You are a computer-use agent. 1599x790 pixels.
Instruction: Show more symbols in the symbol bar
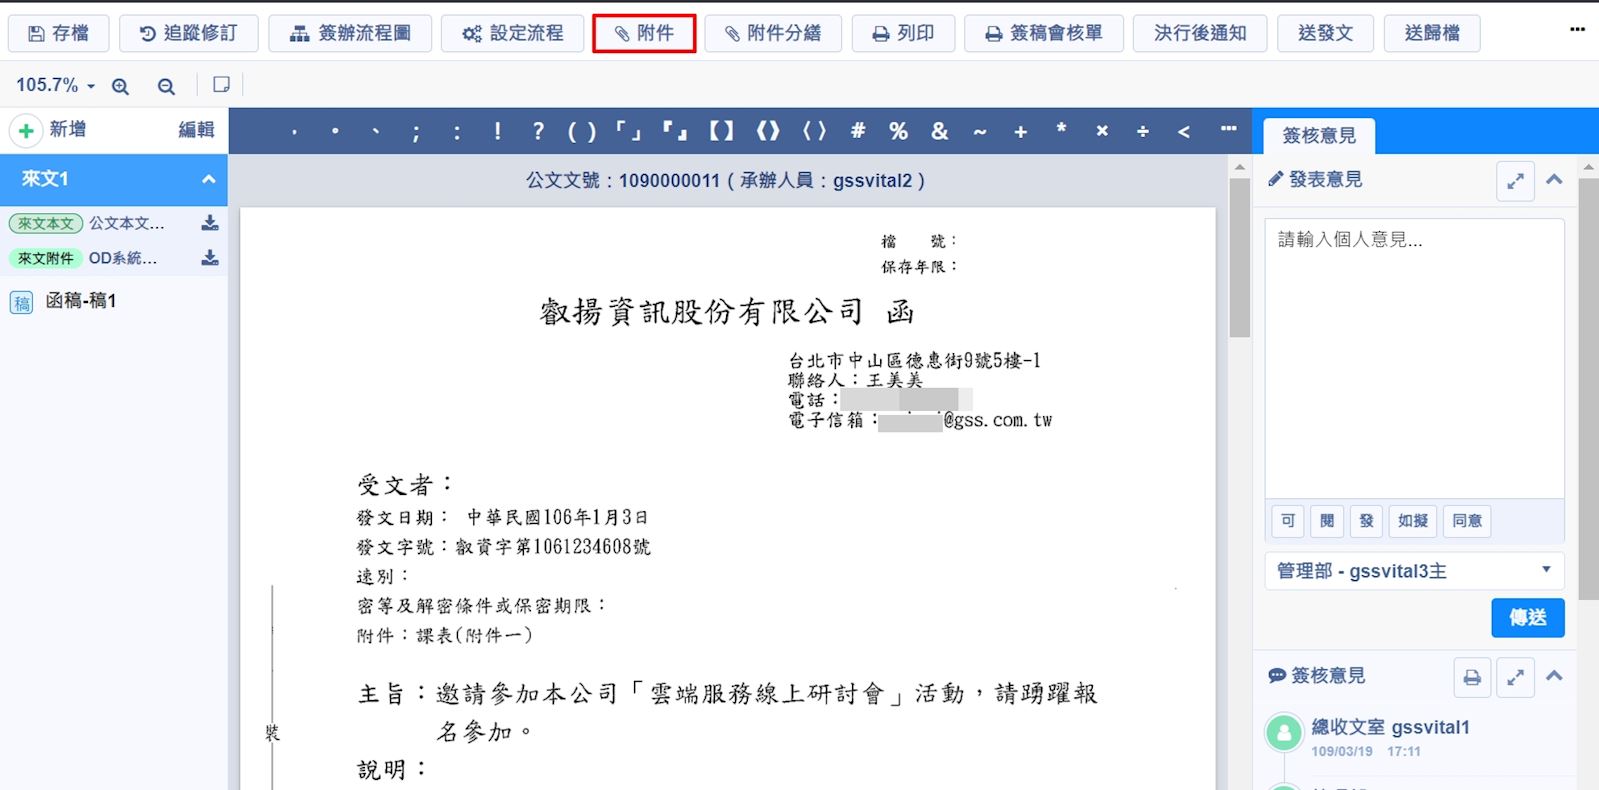[x=1229, y=129]
